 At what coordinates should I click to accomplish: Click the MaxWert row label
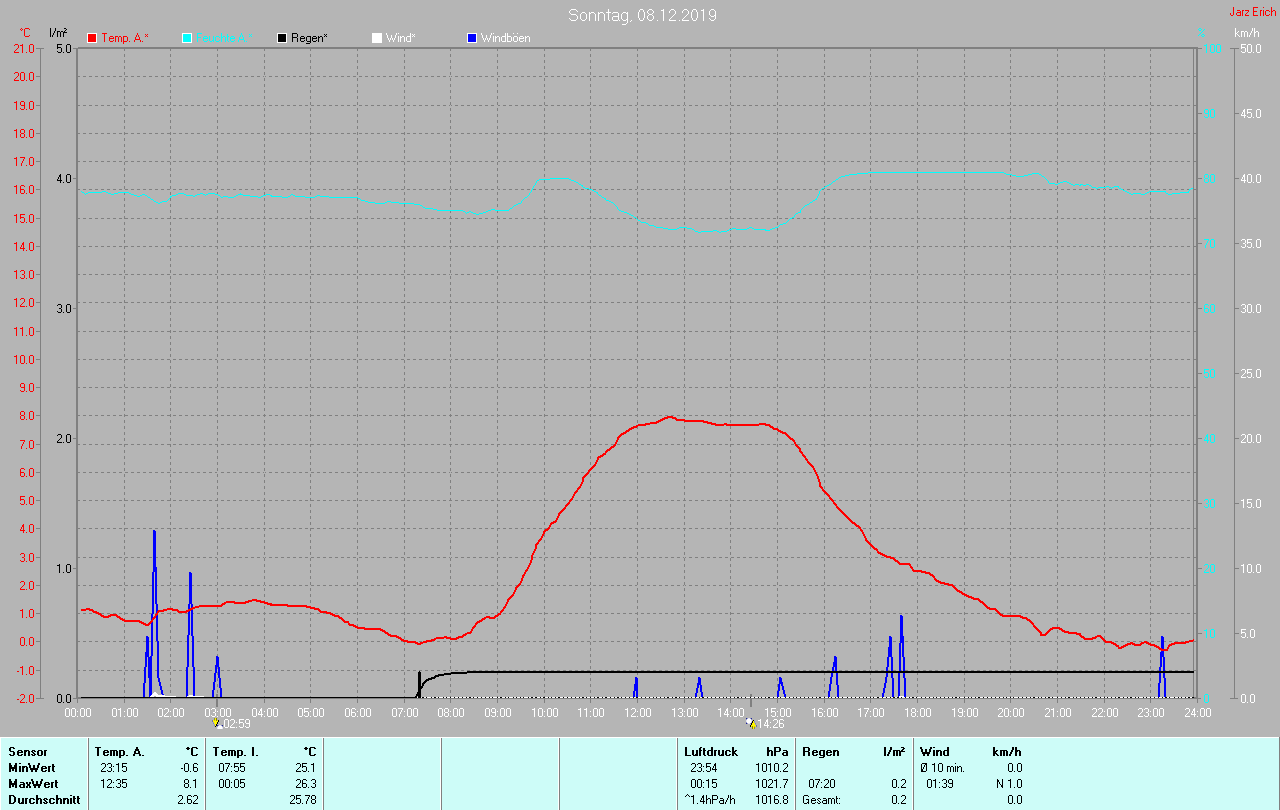point(31,783)
